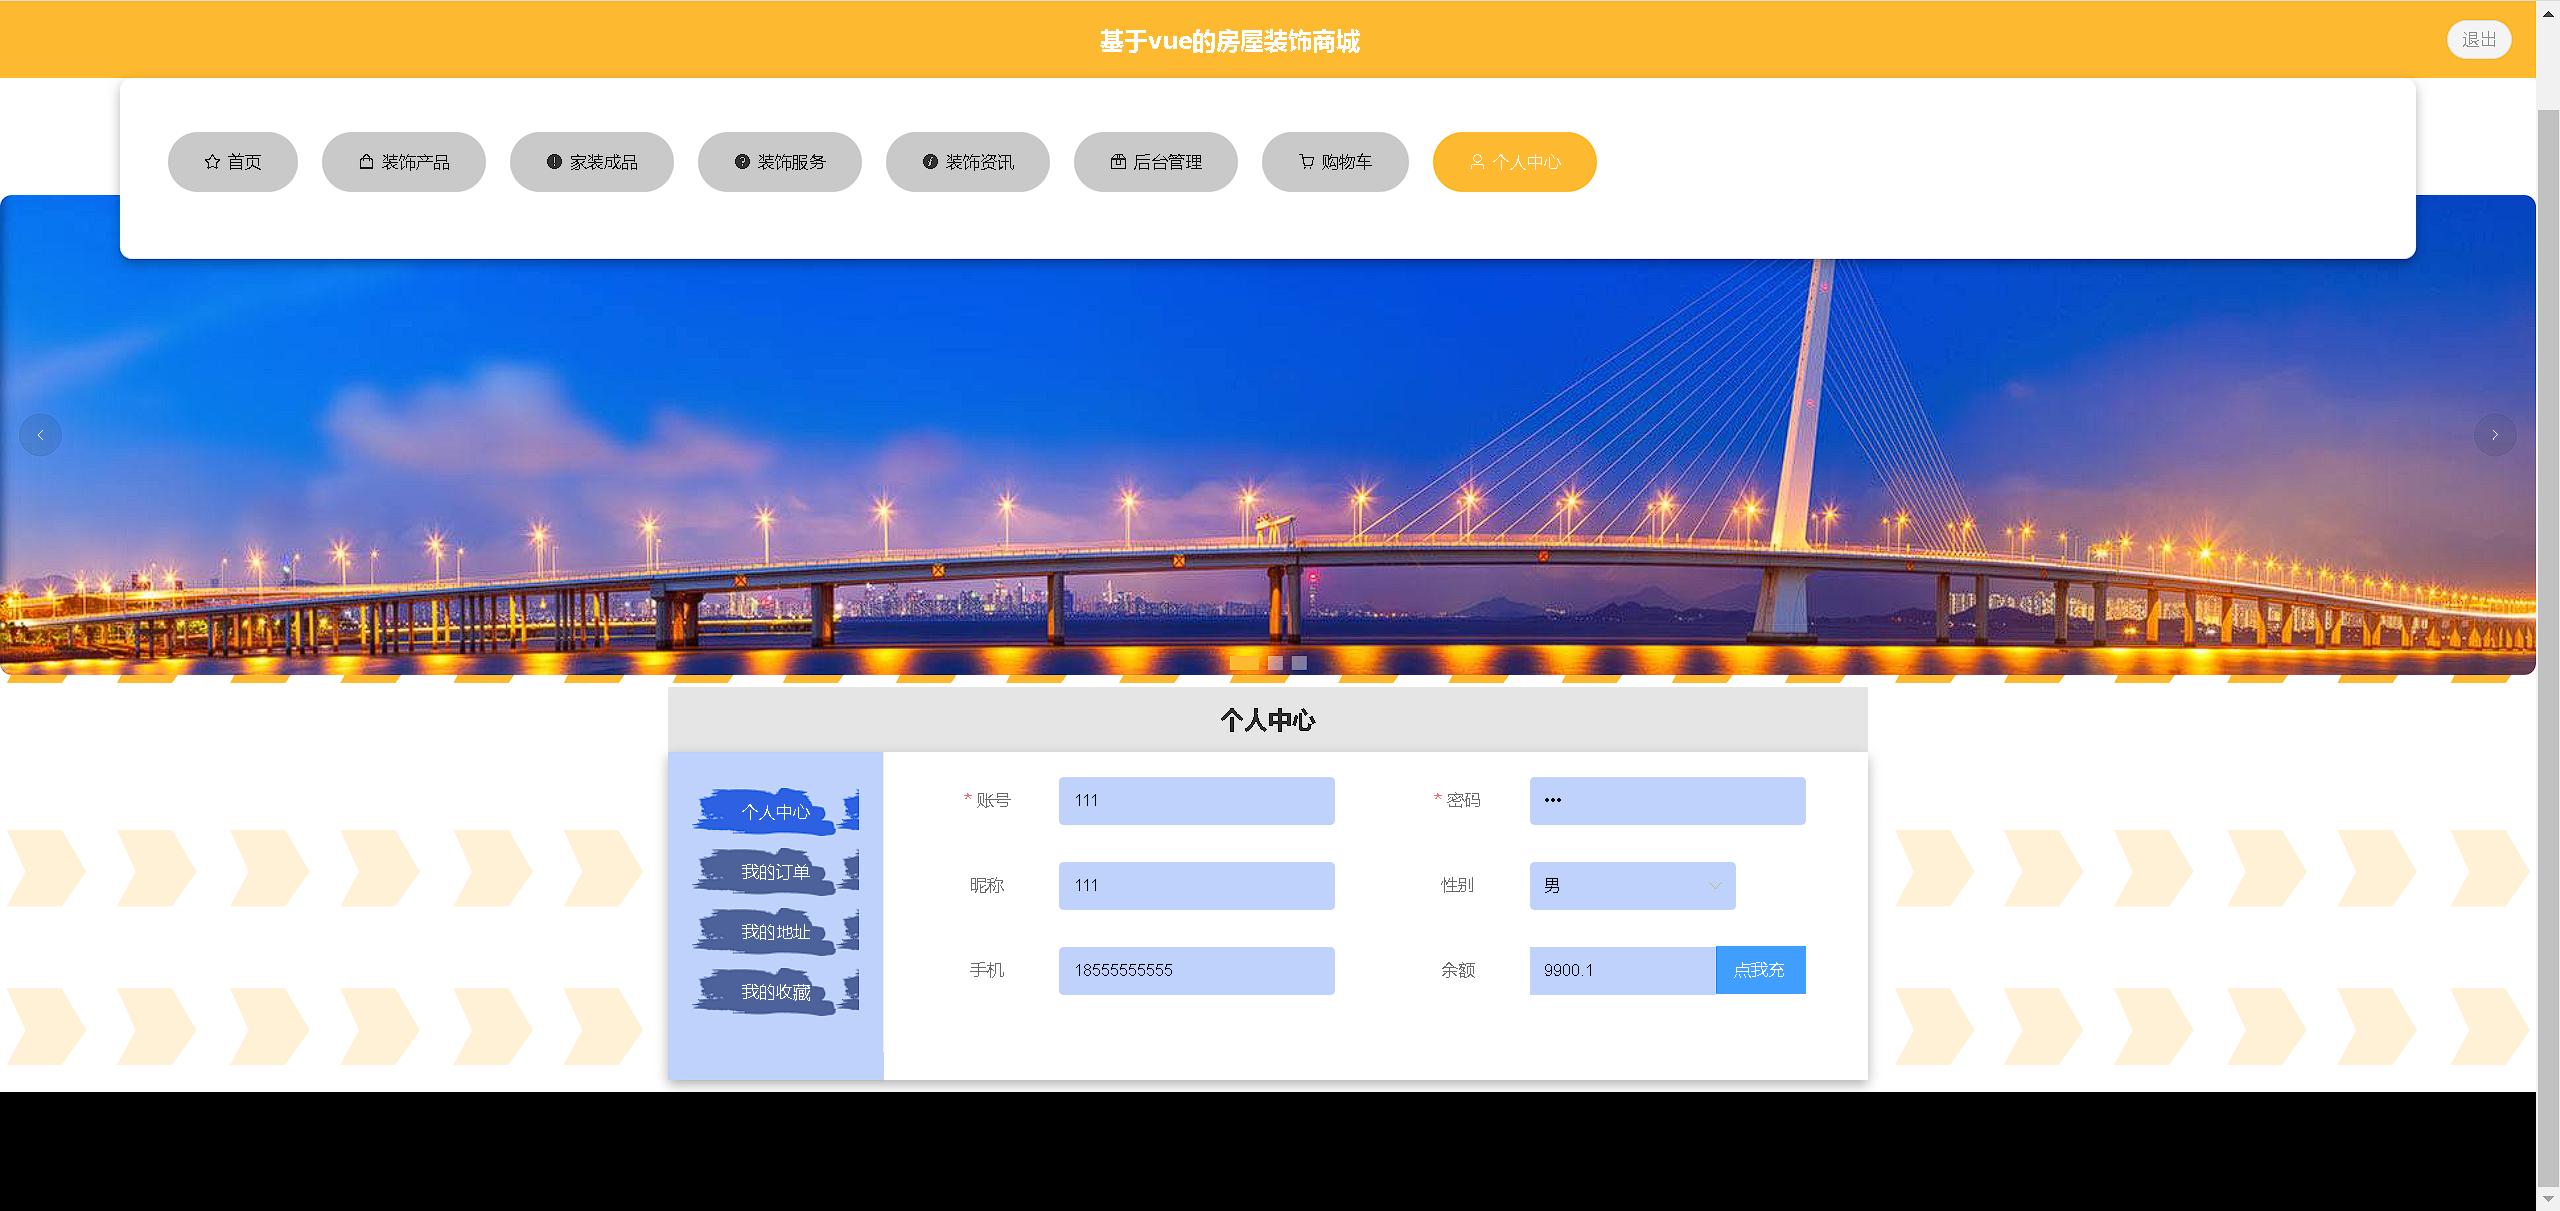Screen dimensions: 2560x1211
Task: Click the star icon beside 首页
Action: pos(212,162)
